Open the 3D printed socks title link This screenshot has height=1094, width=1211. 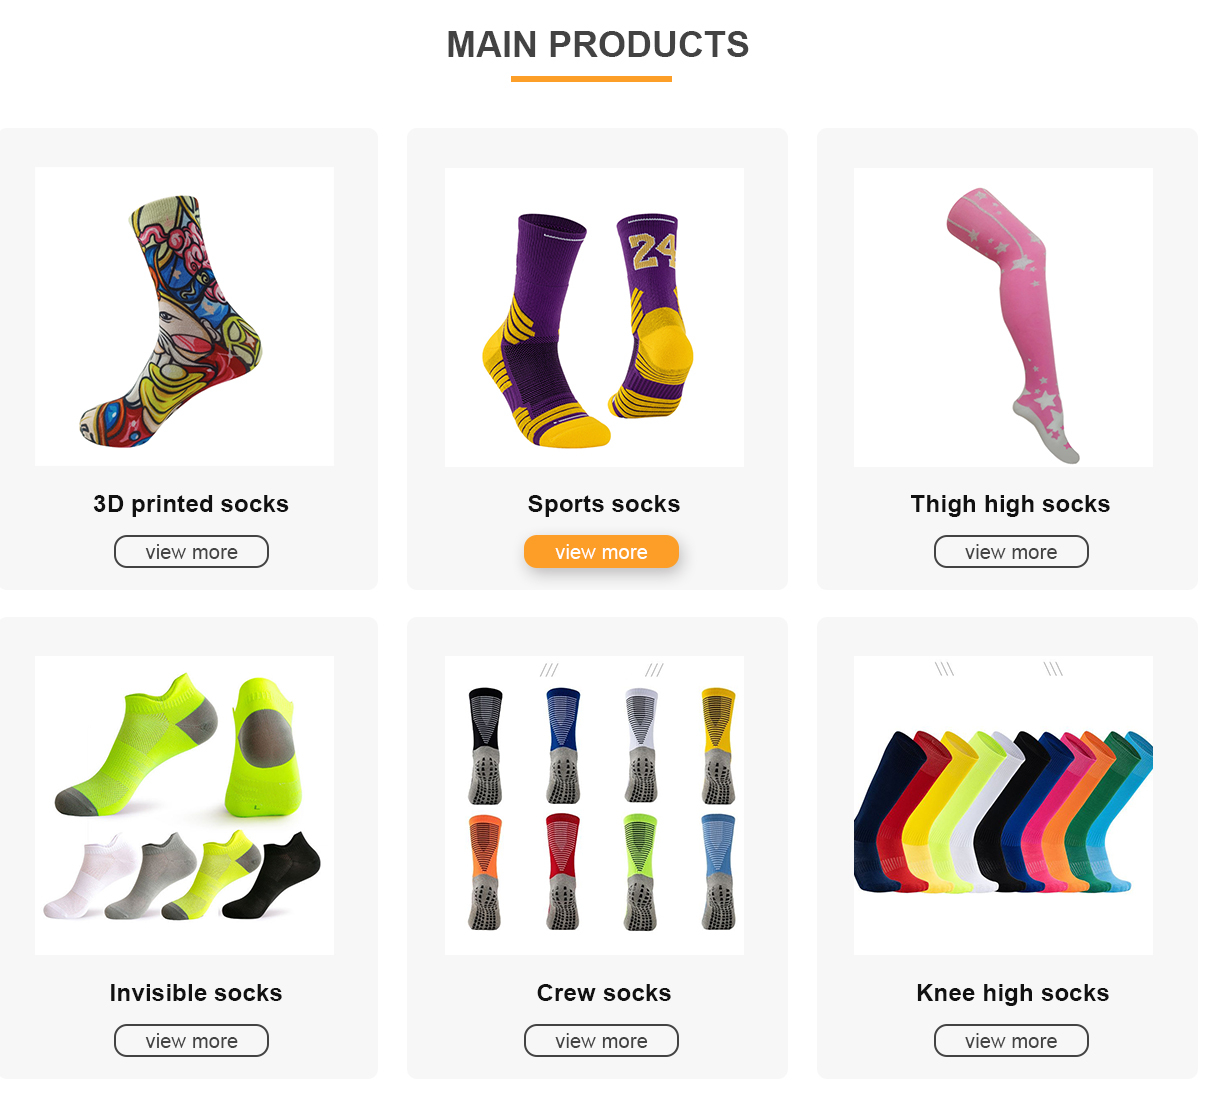[x=191, y=504]
